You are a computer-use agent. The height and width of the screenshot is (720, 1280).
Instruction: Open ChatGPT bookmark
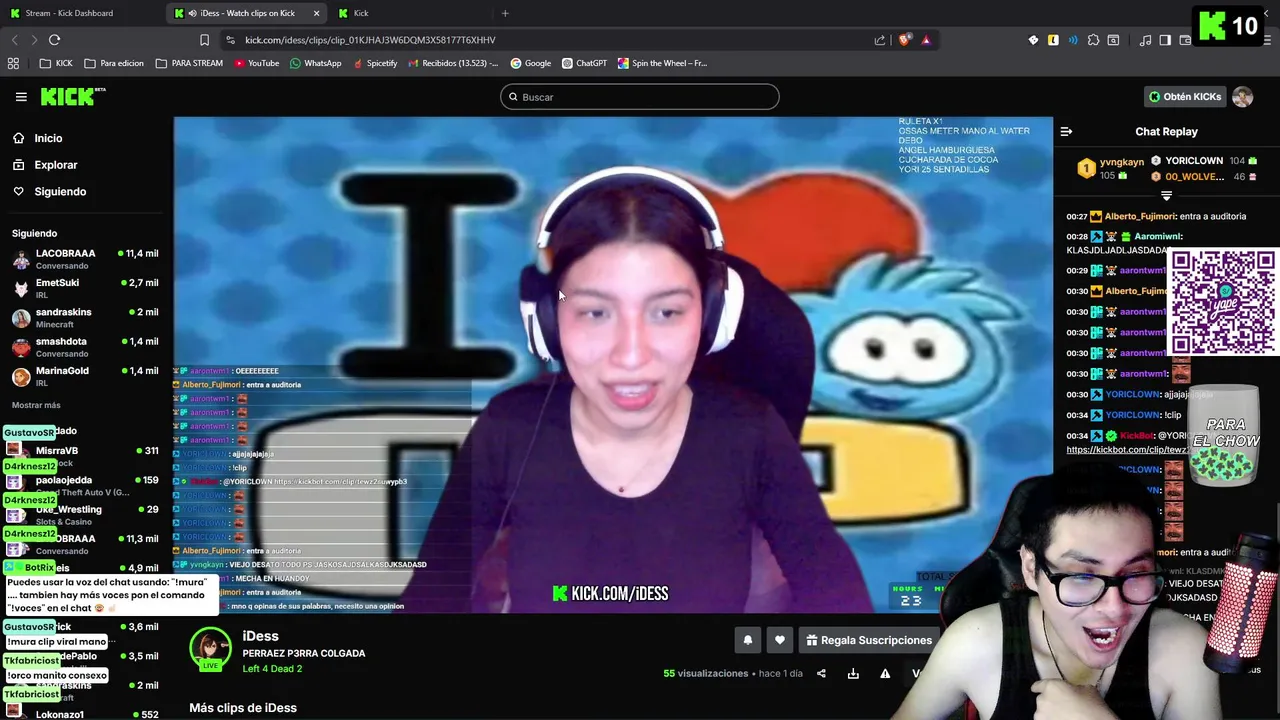point(584,63)
